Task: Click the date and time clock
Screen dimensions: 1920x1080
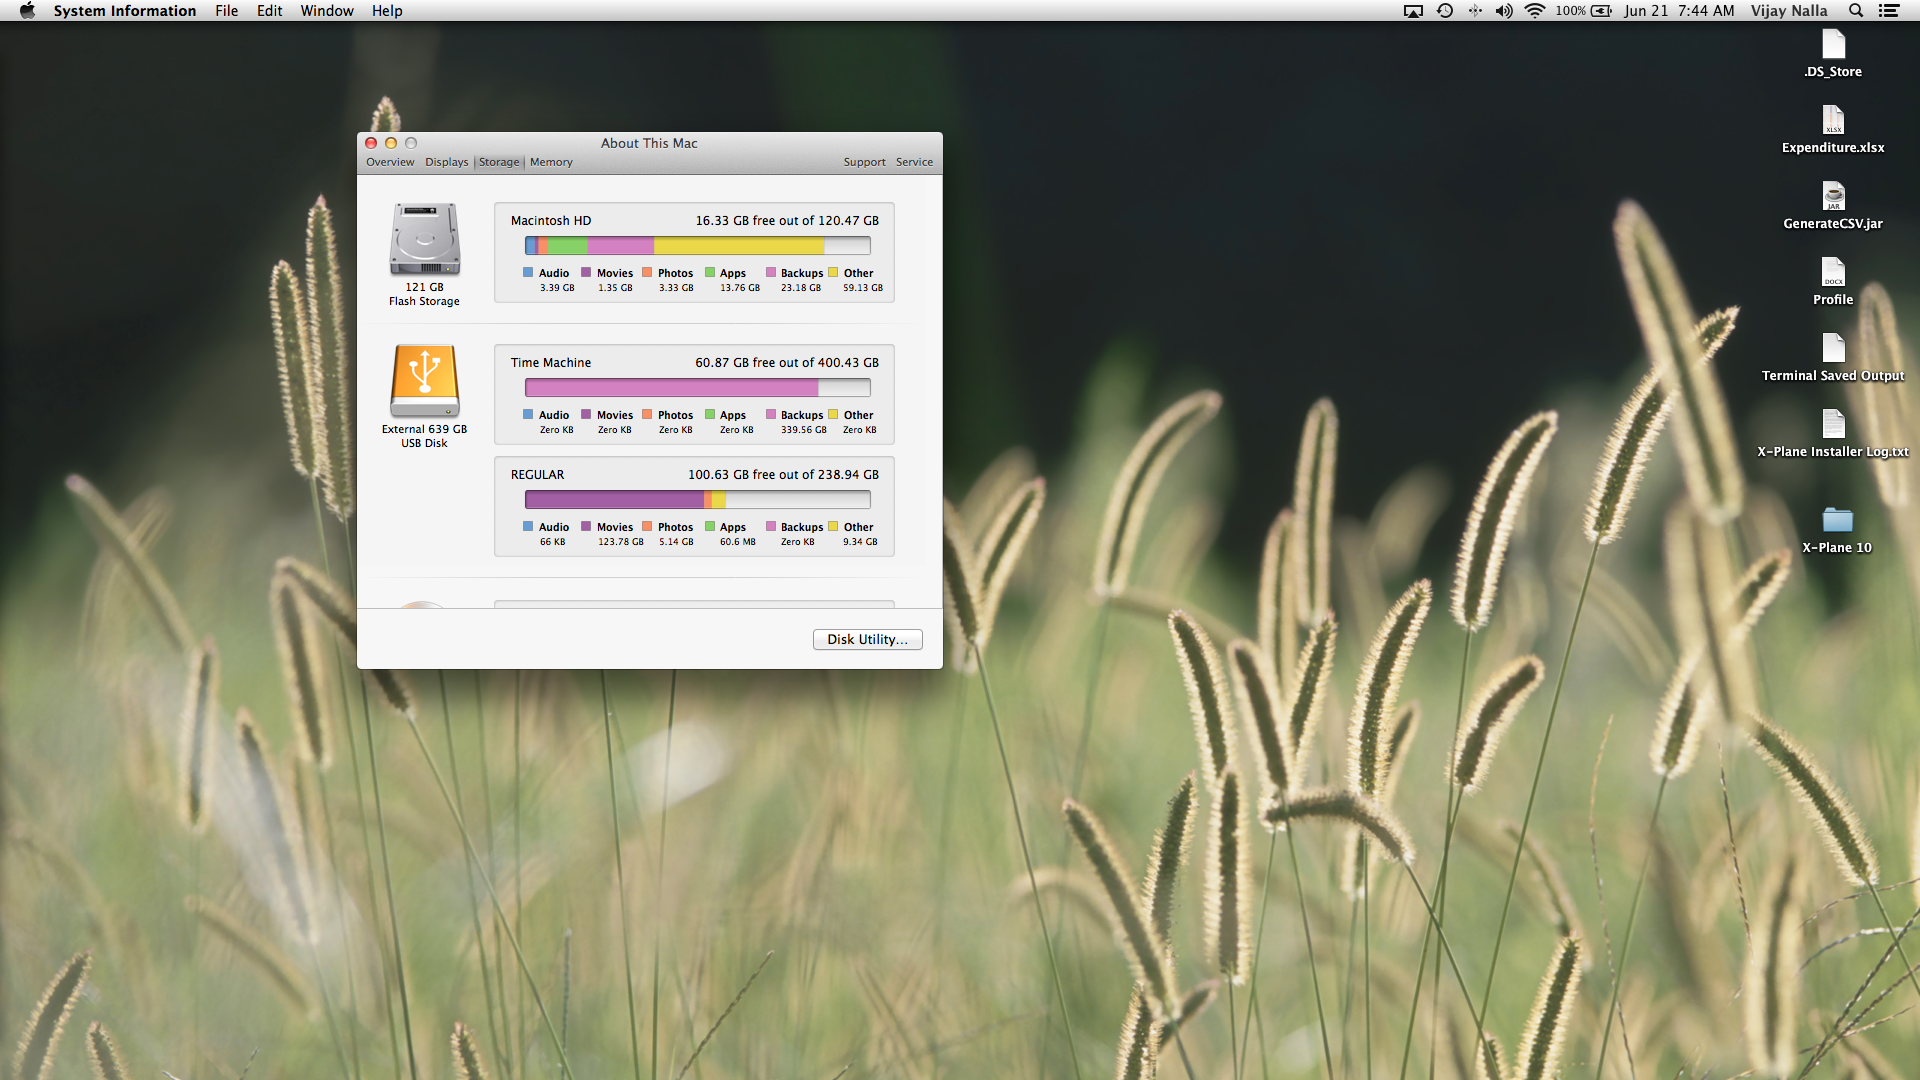Action: (x=1679, y=11)
